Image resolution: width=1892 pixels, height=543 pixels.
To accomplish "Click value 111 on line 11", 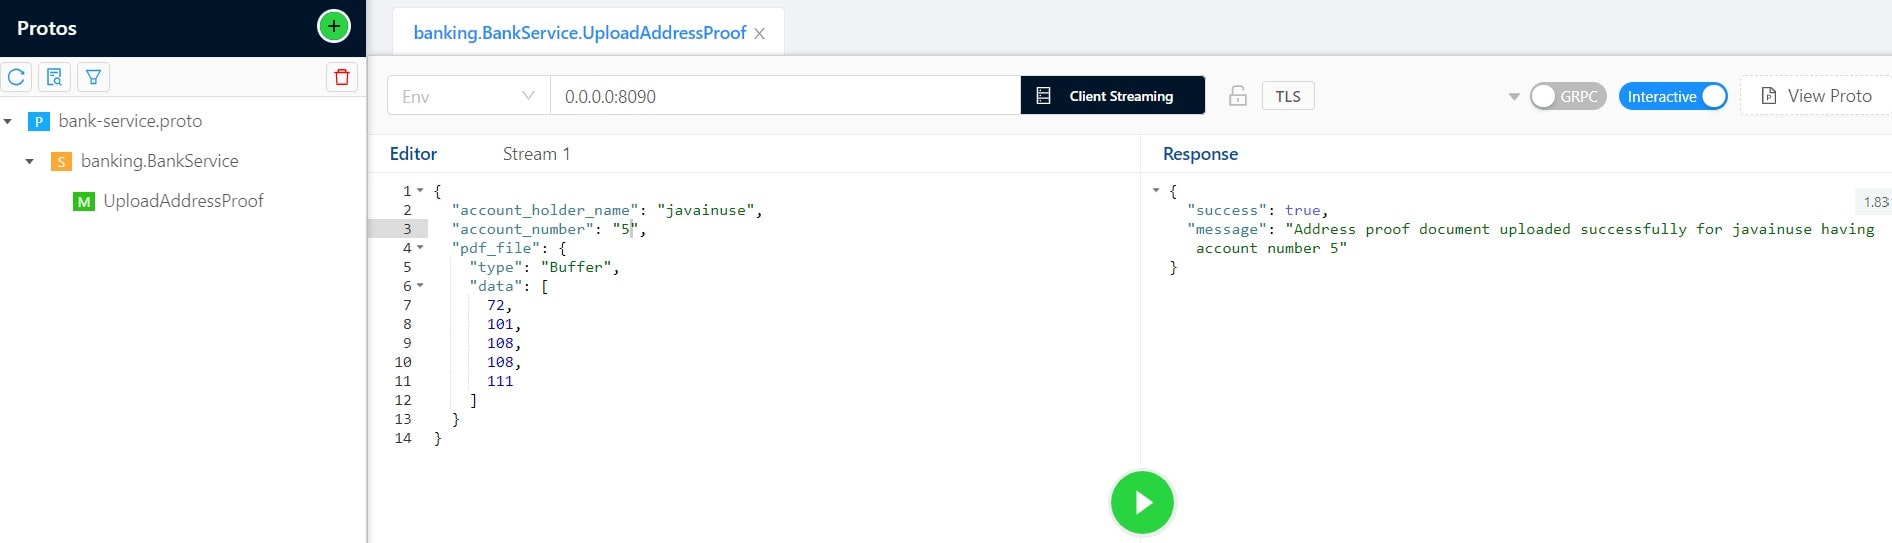I will [x=500, y=381].
